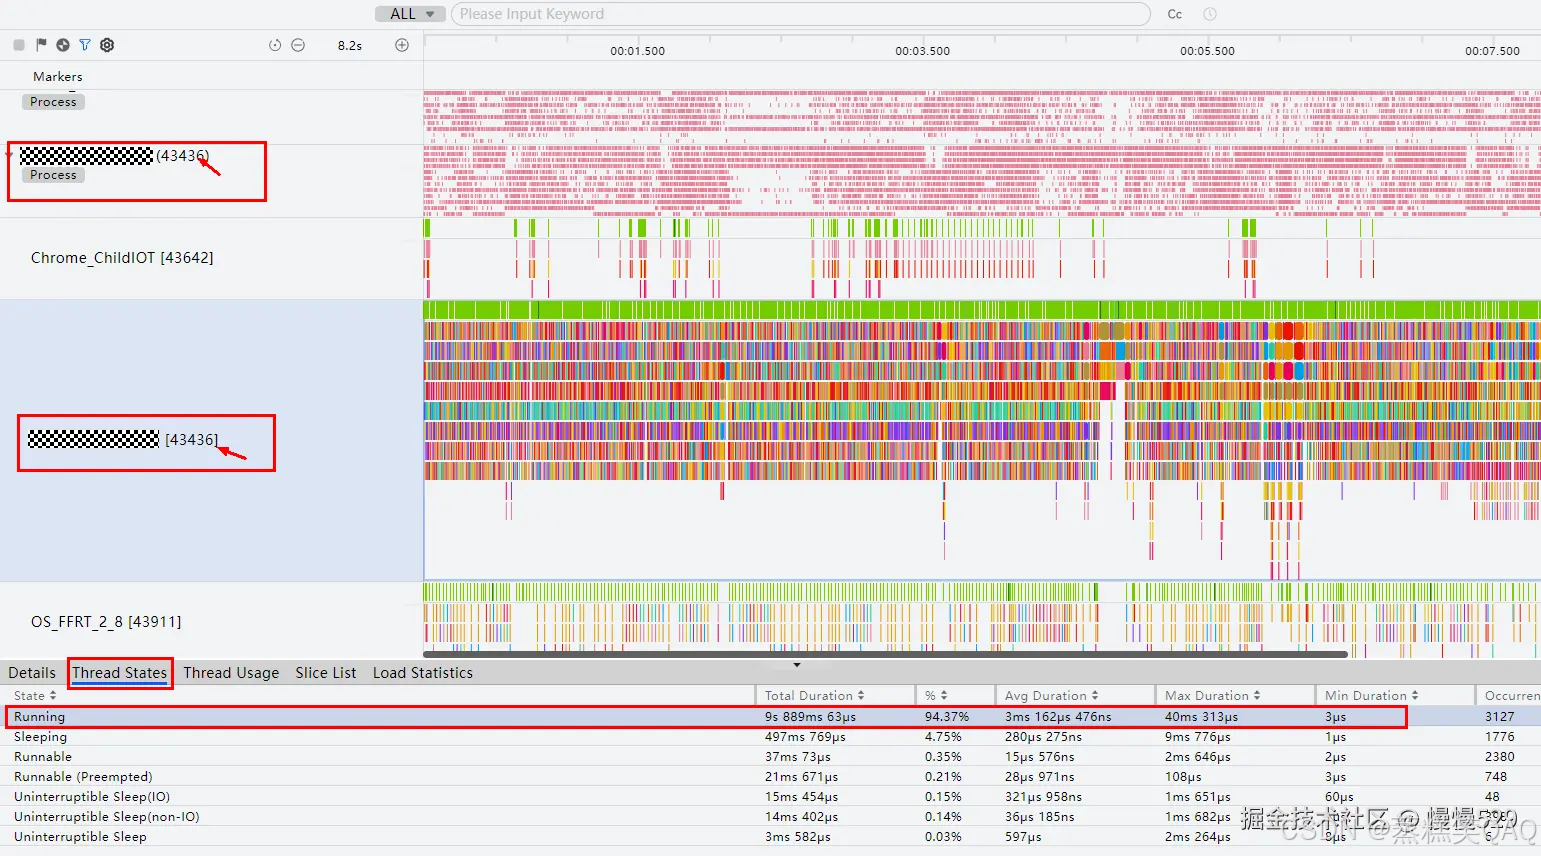Collapse the bottom panel via center arrow
The image size is (1541, 856).
[x=797, y=664]
